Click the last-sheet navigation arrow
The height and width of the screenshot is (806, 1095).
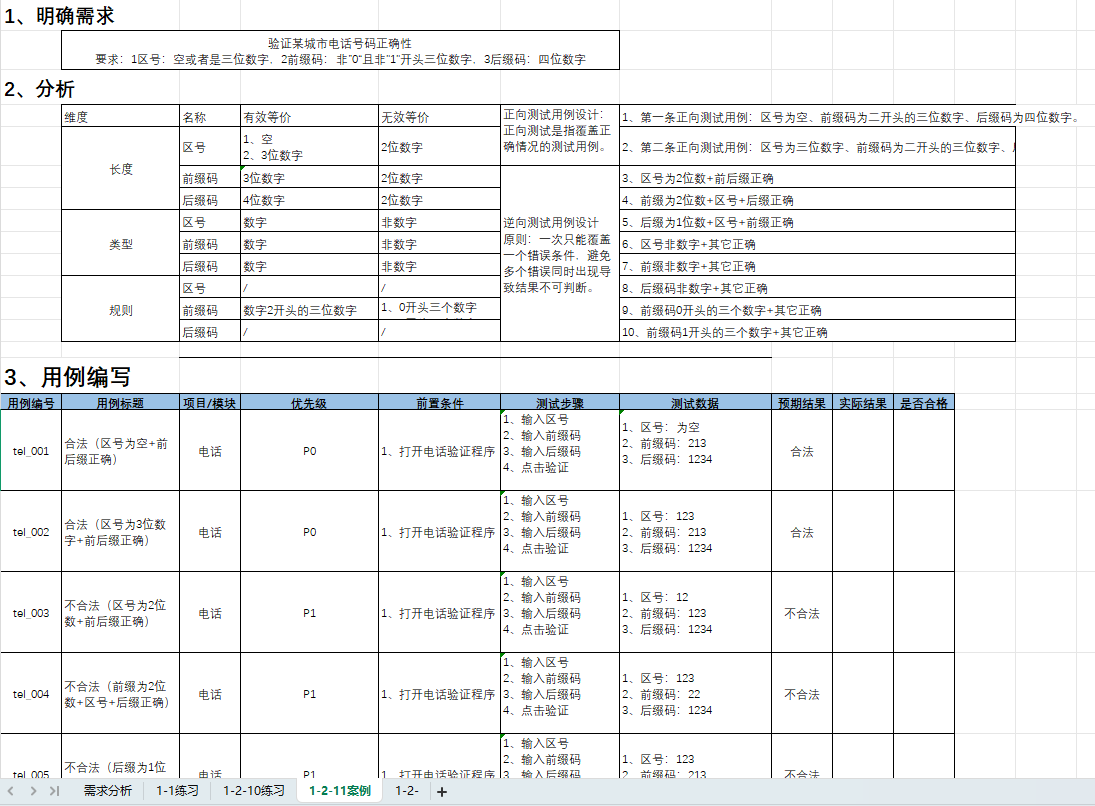52,790
